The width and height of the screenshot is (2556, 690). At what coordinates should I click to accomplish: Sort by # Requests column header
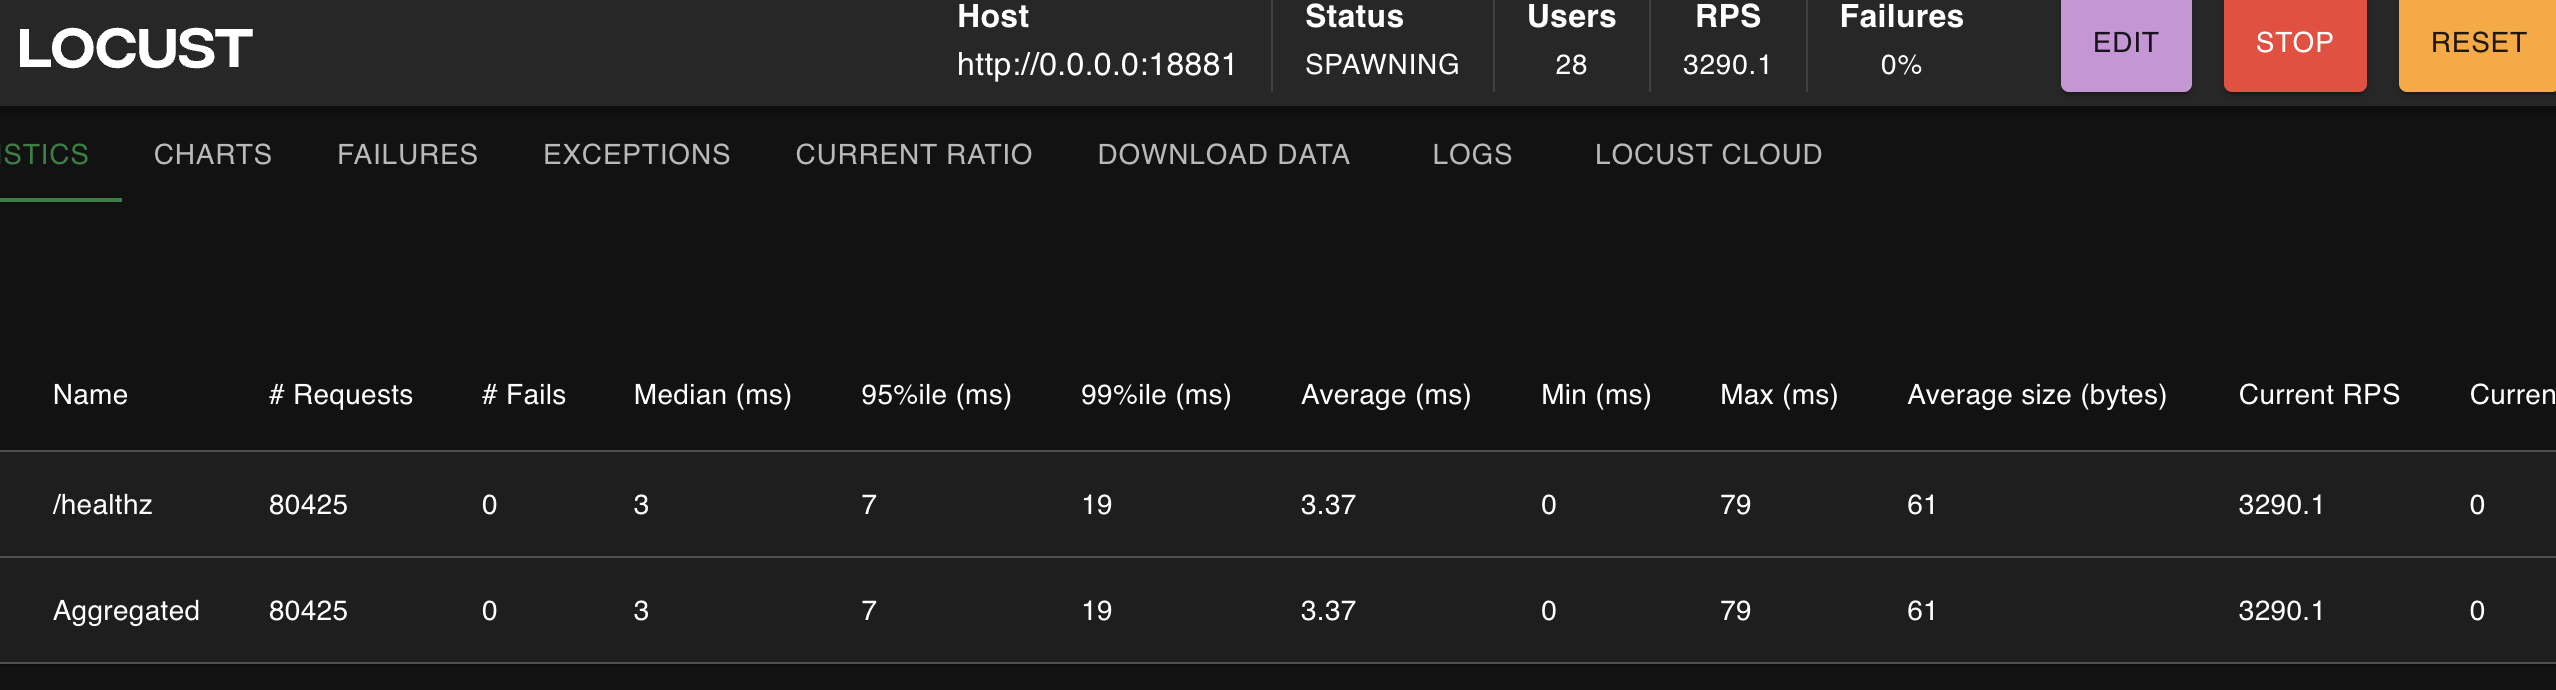[340, 395]
